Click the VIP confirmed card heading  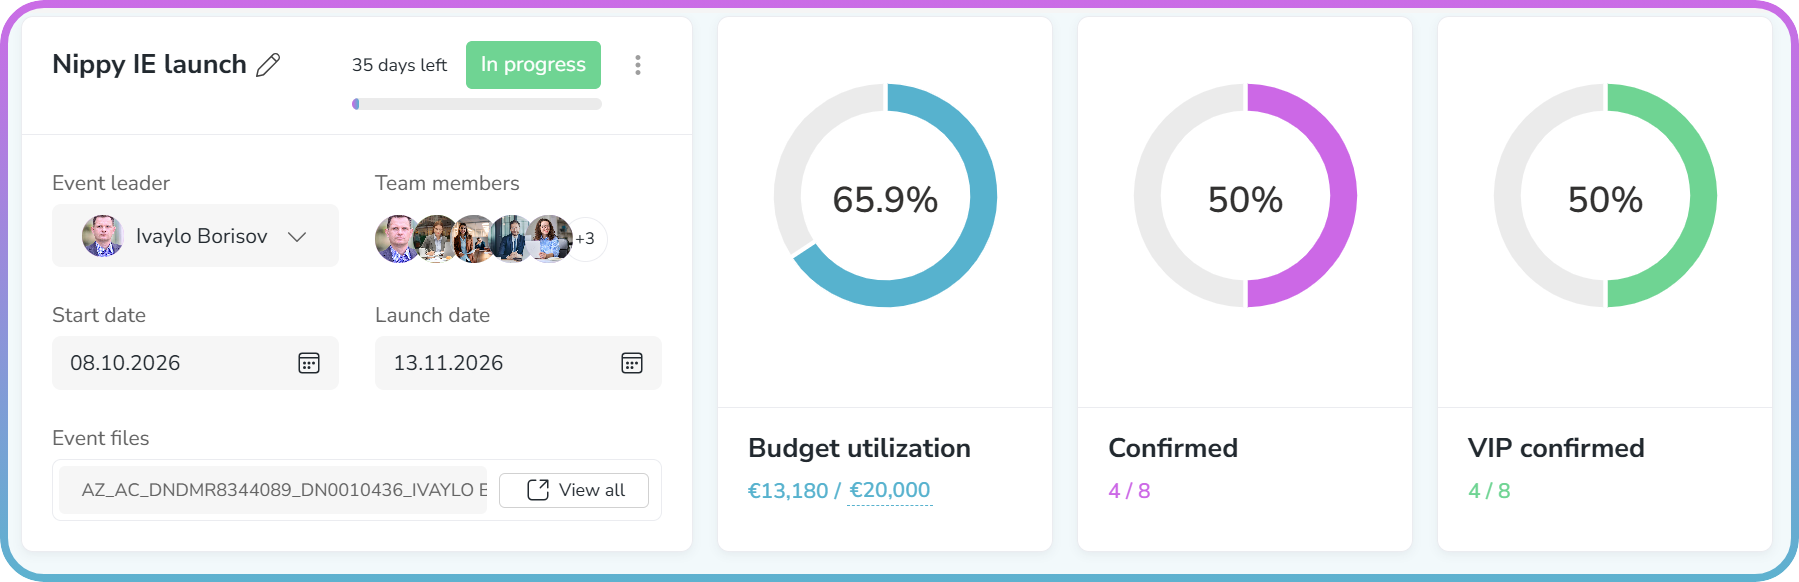[x=1556, y=448]
